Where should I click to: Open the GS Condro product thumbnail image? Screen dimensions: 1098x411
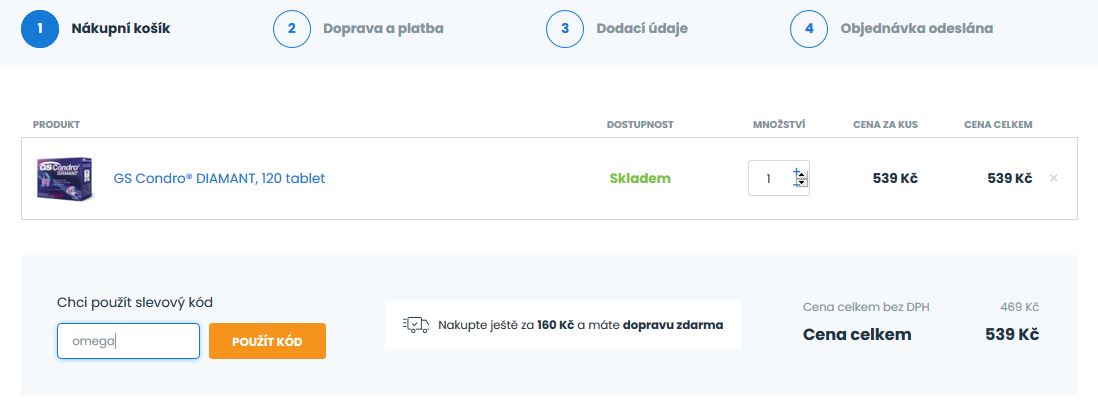(64, 179)
